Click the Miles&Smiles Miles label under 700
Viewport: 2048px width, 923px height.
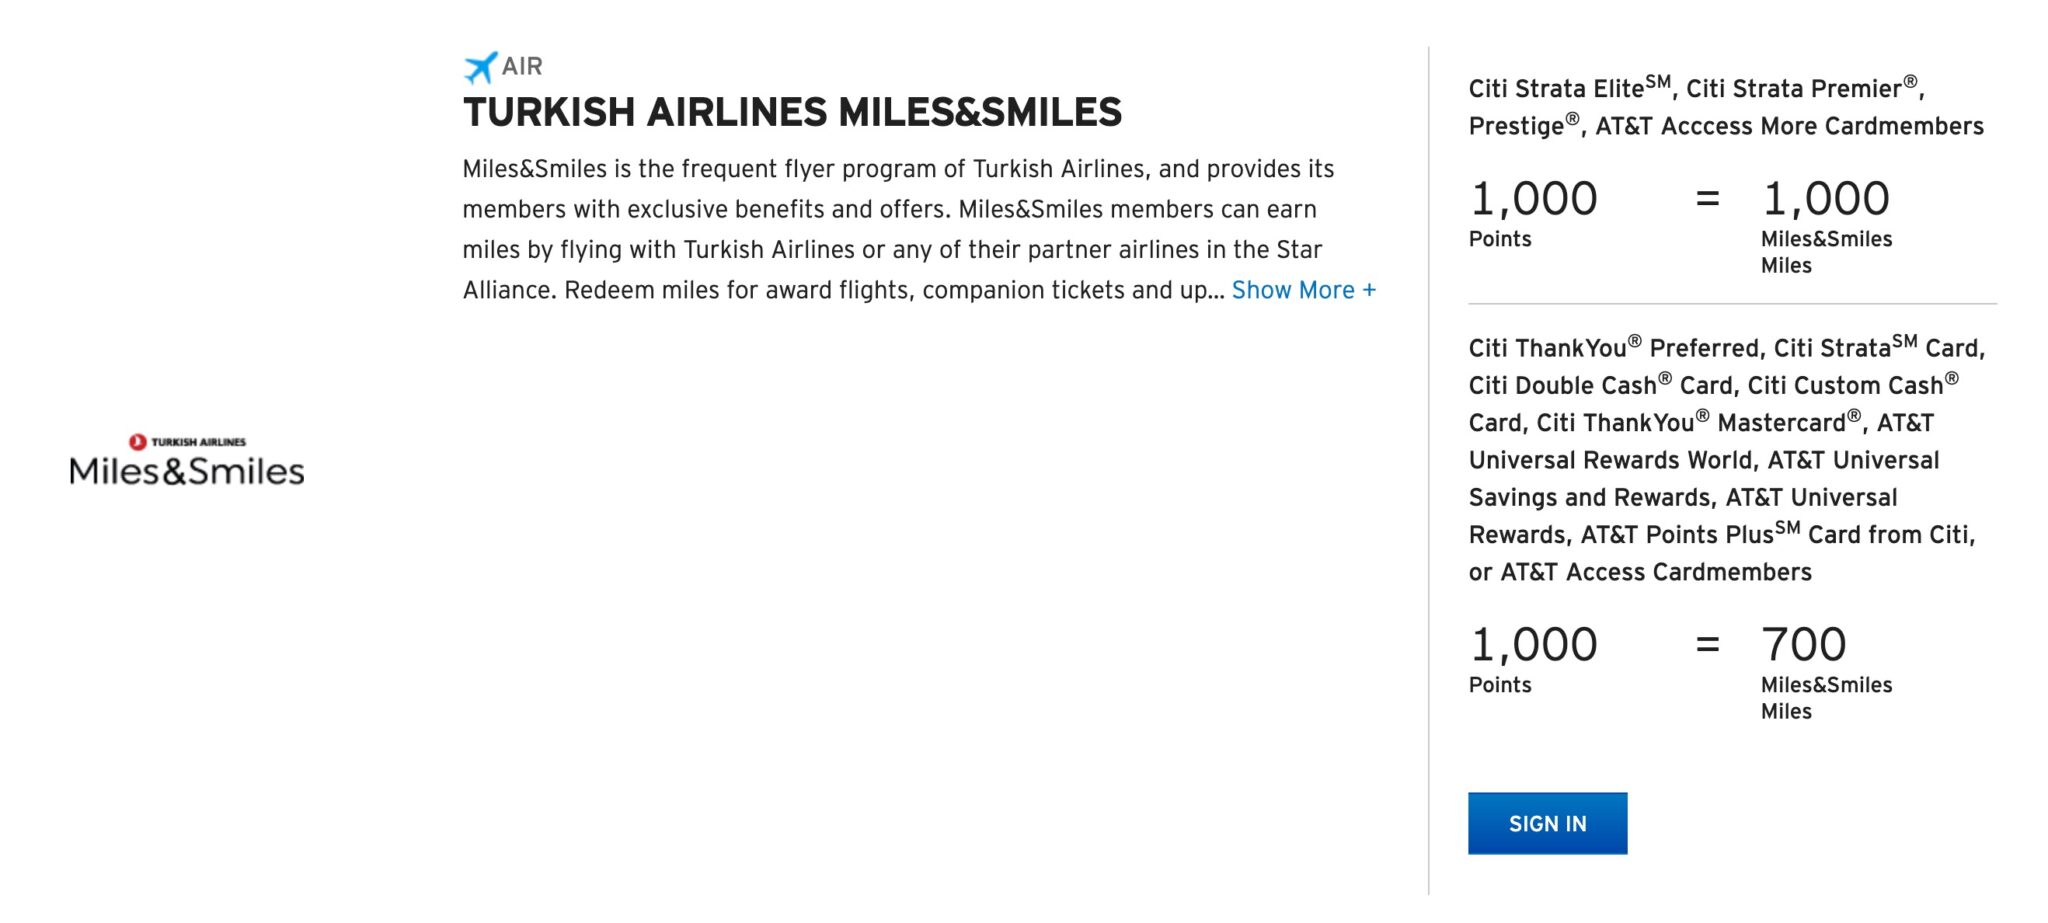(x=1826, y=698)
